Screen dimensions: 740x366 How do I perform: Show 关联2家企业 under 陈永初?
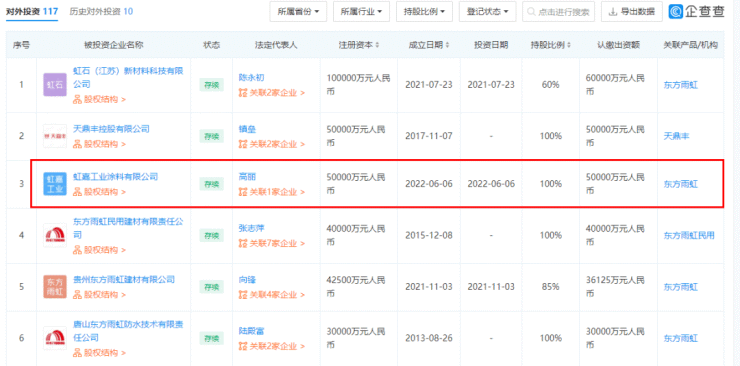(272, 92)
